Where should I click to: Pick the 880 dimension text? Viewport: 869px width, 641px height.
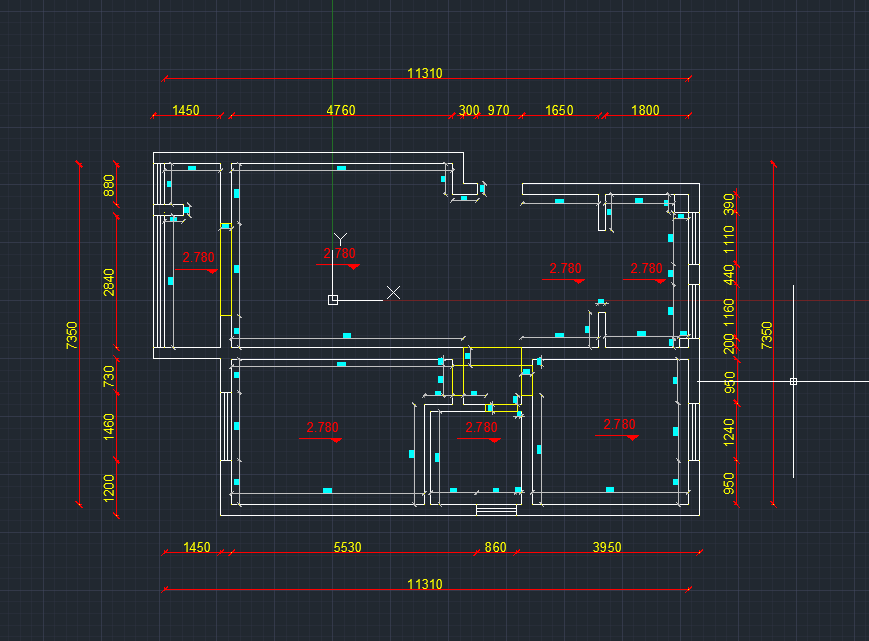point(109,187)
